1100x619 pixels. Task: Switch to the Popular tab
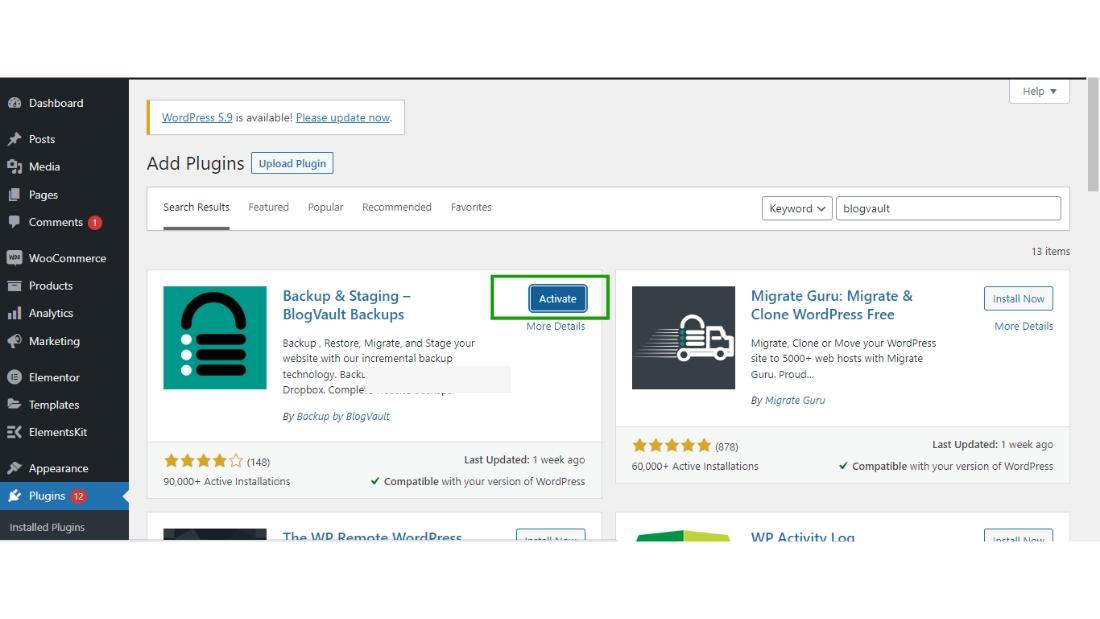[x=326, y=207]
